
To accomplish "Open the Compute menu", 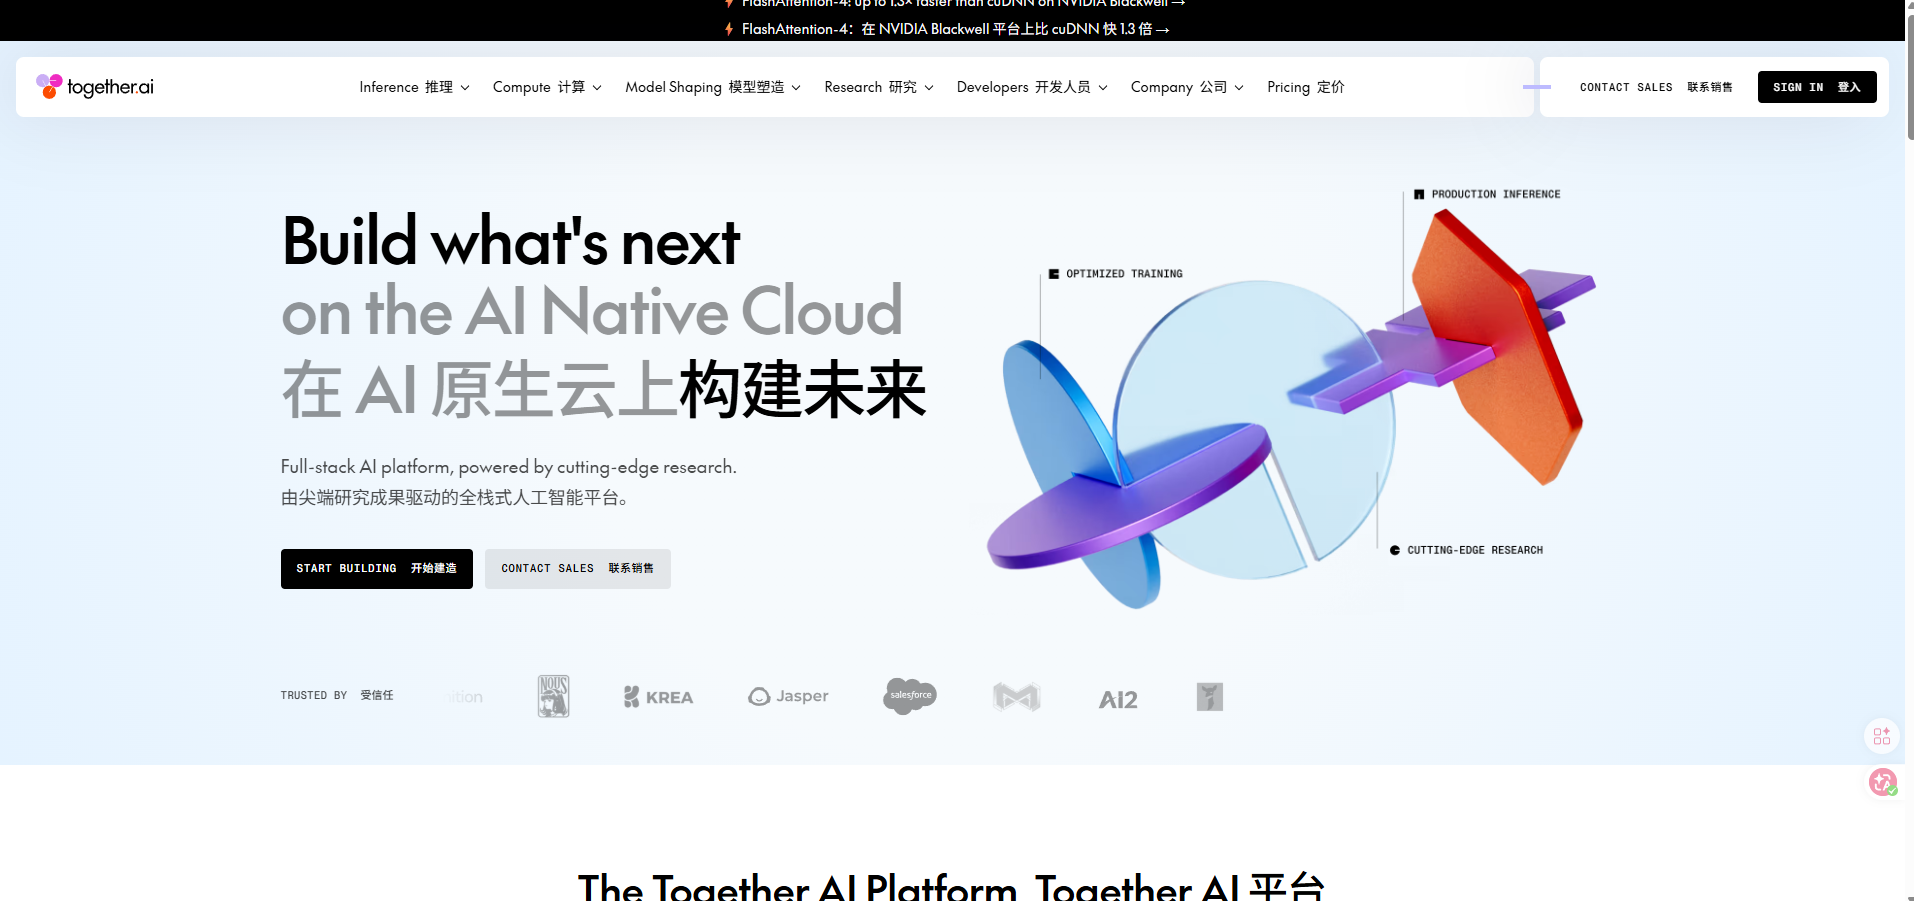I will click(x=547, y=87).
